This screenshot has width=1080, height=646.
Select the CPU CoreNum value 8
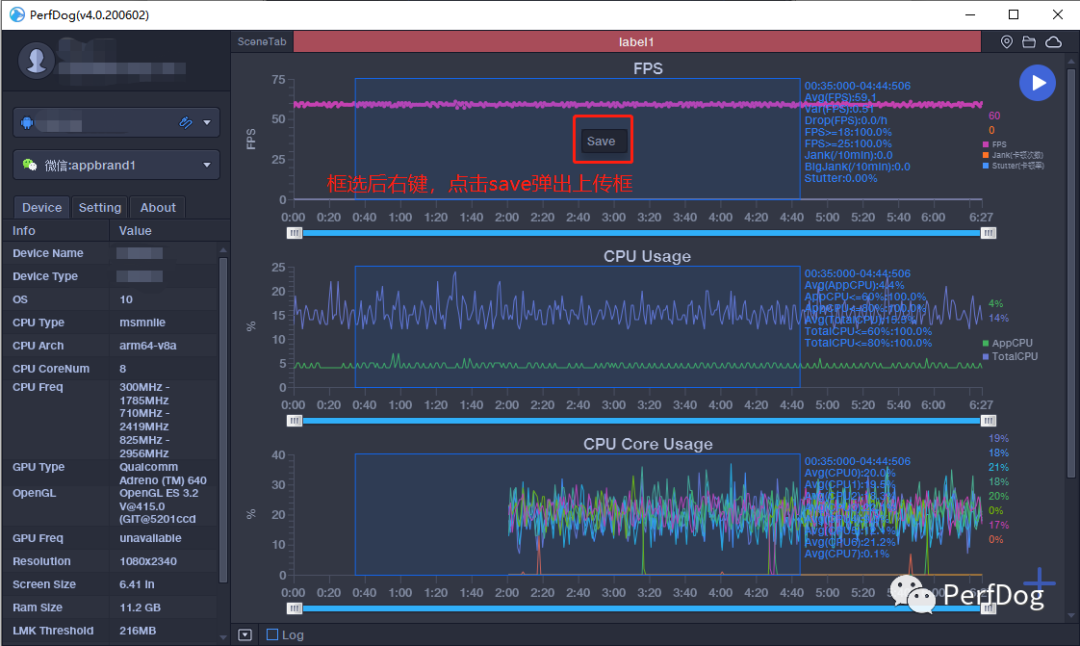click(123, 368)
